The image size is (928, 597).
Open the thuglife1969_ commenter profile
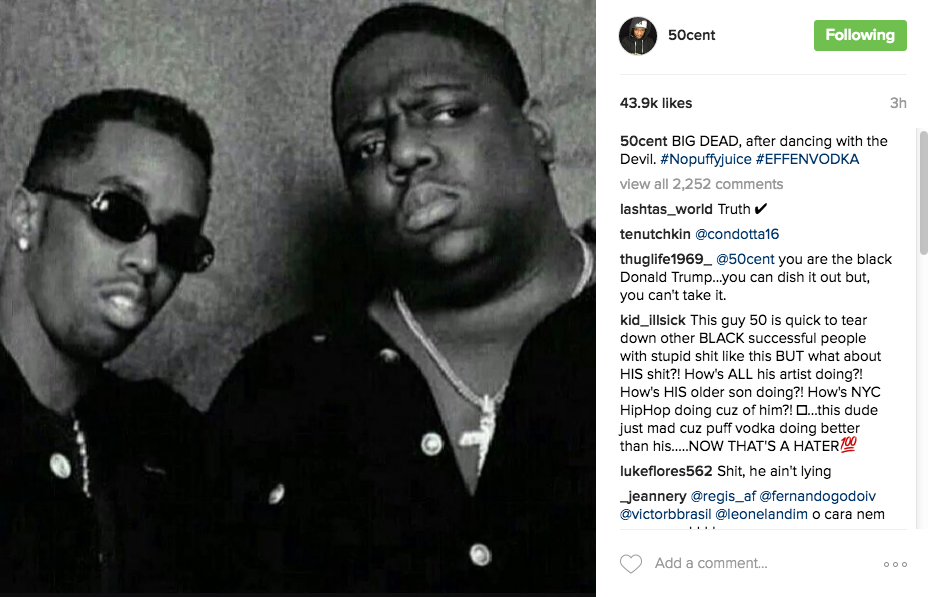[666, 259]
